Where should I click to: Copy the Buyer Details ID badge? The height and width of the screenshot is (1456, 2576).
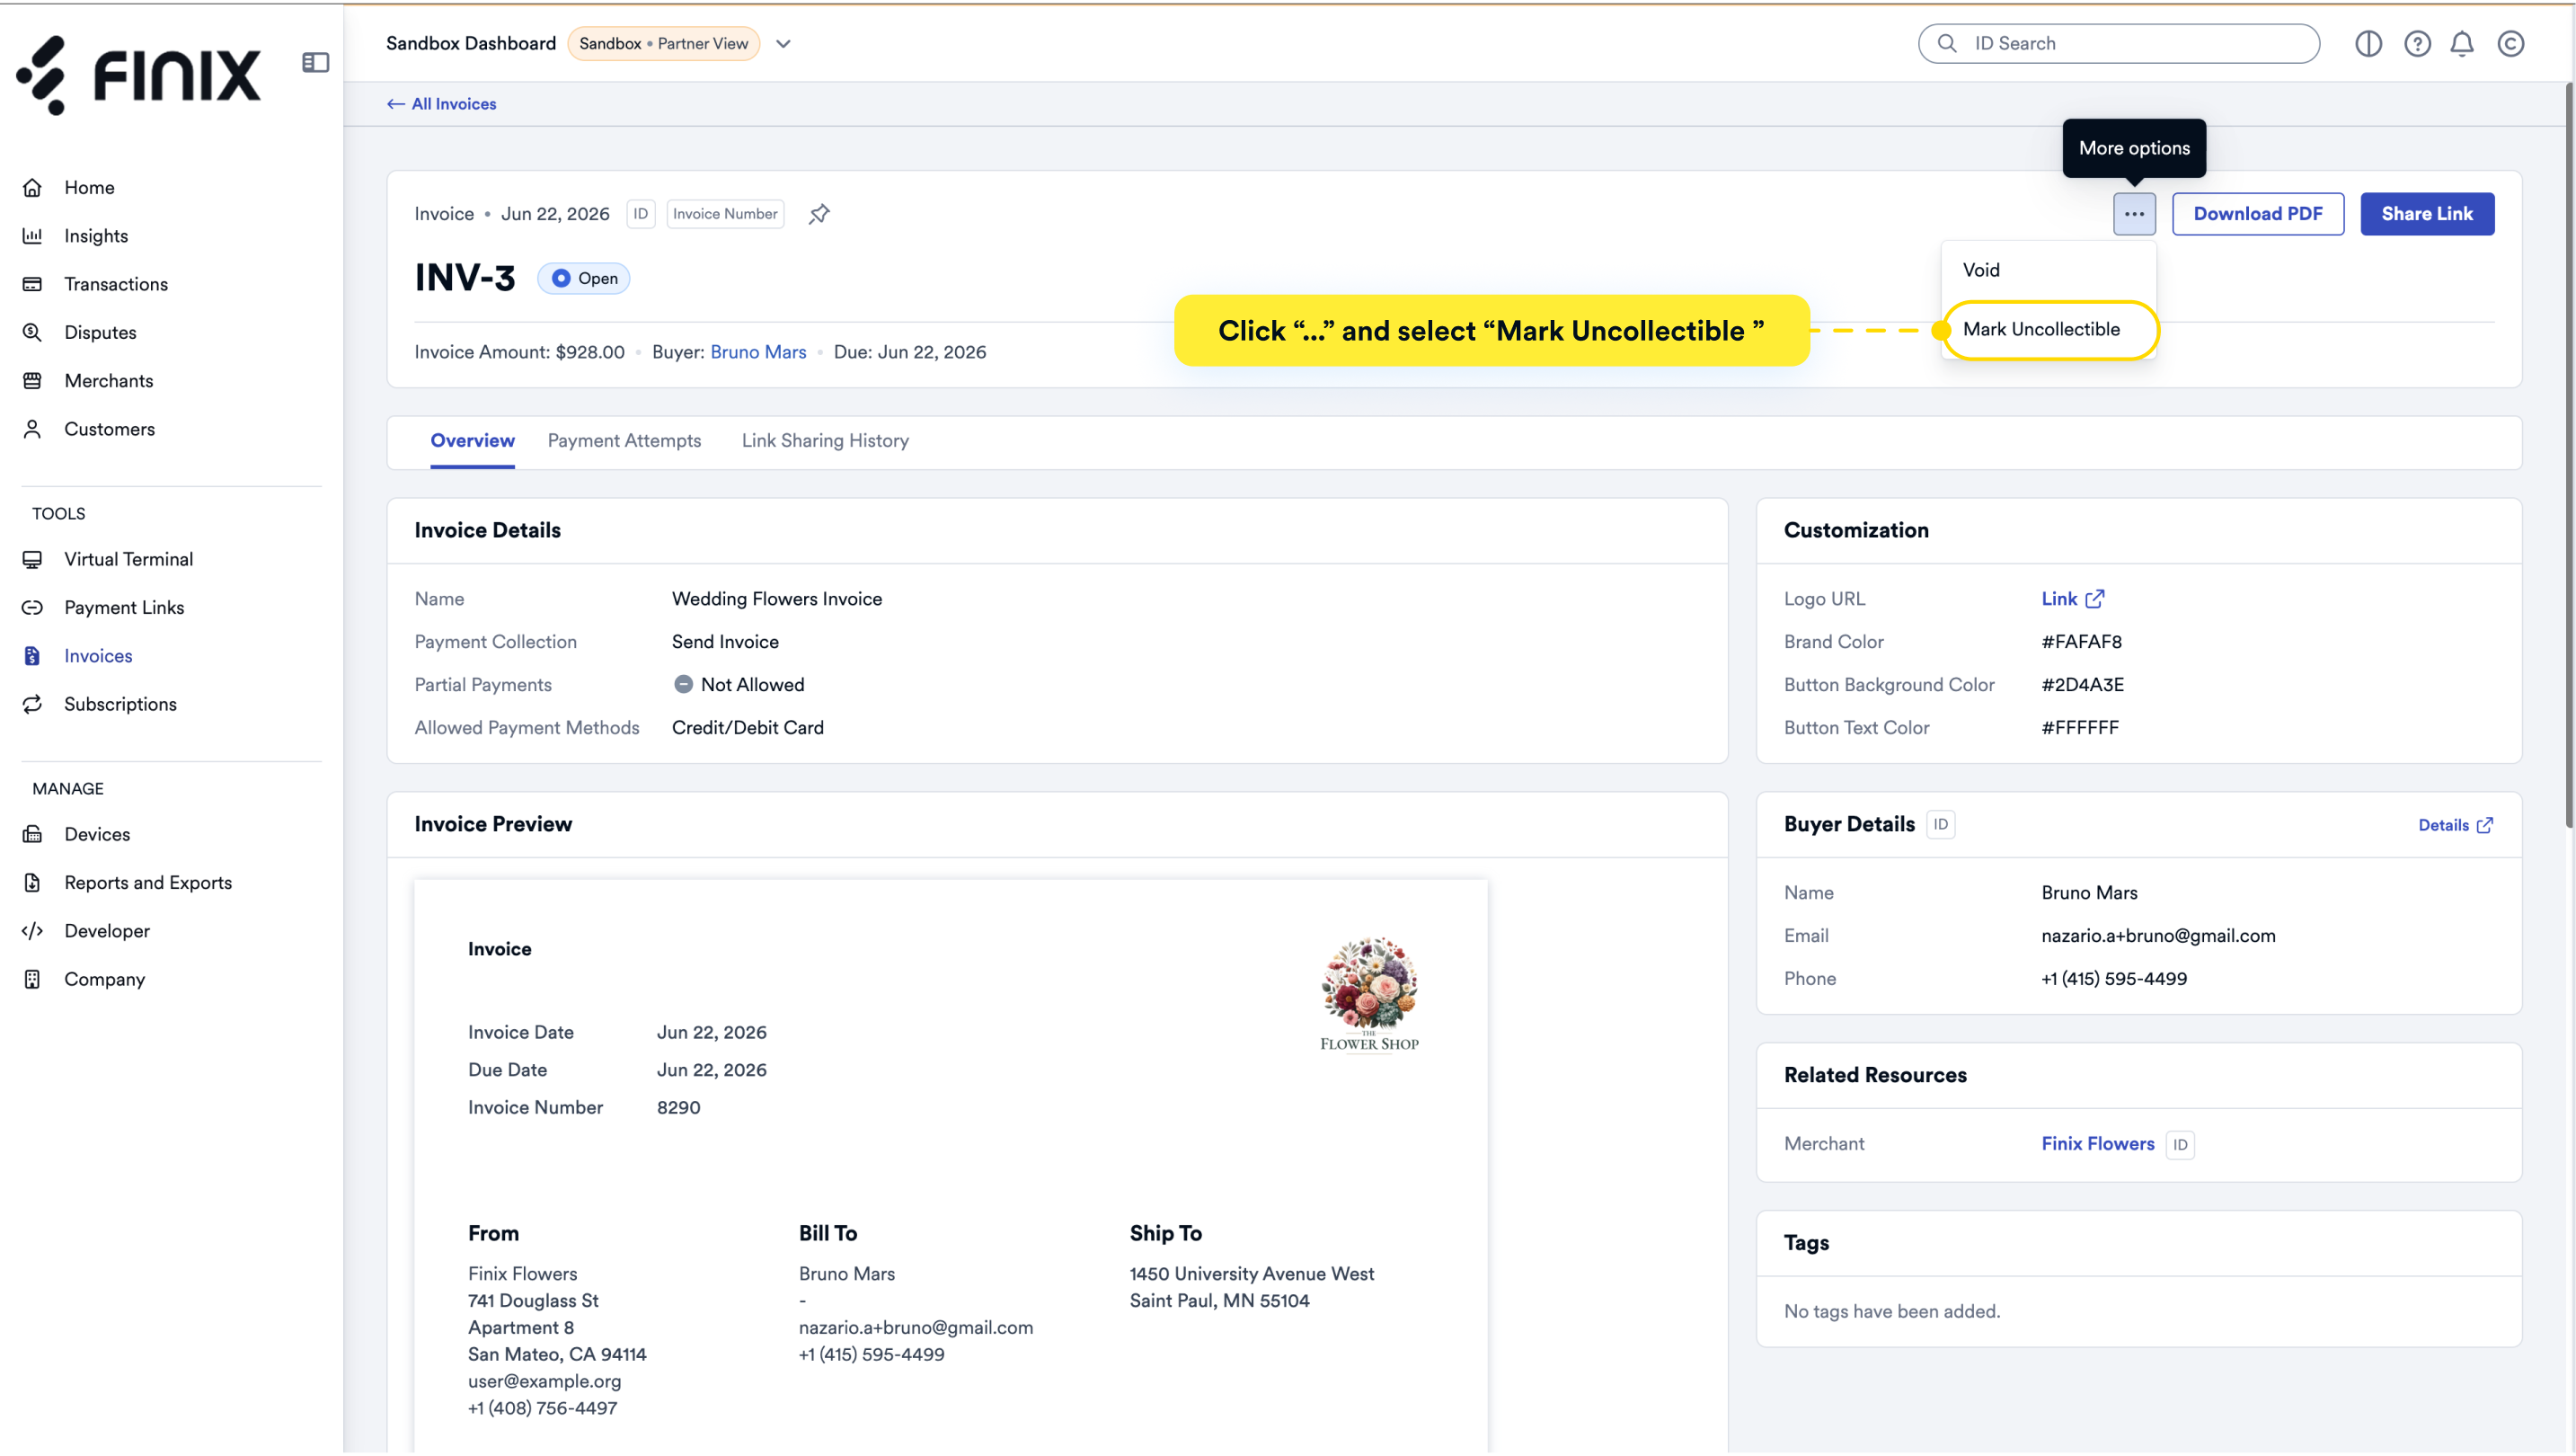click(x=1940, y=825)
